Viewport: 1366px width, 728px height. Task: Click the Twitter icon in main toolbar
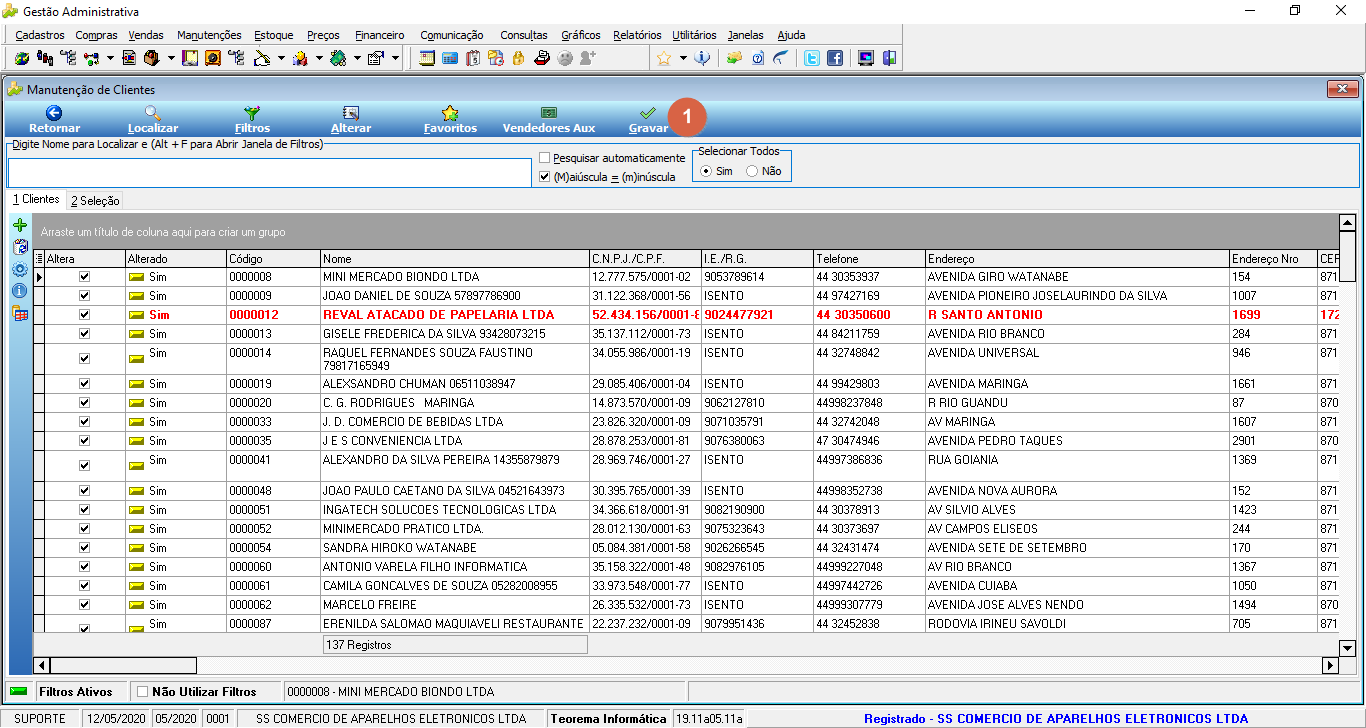(812, 58)
